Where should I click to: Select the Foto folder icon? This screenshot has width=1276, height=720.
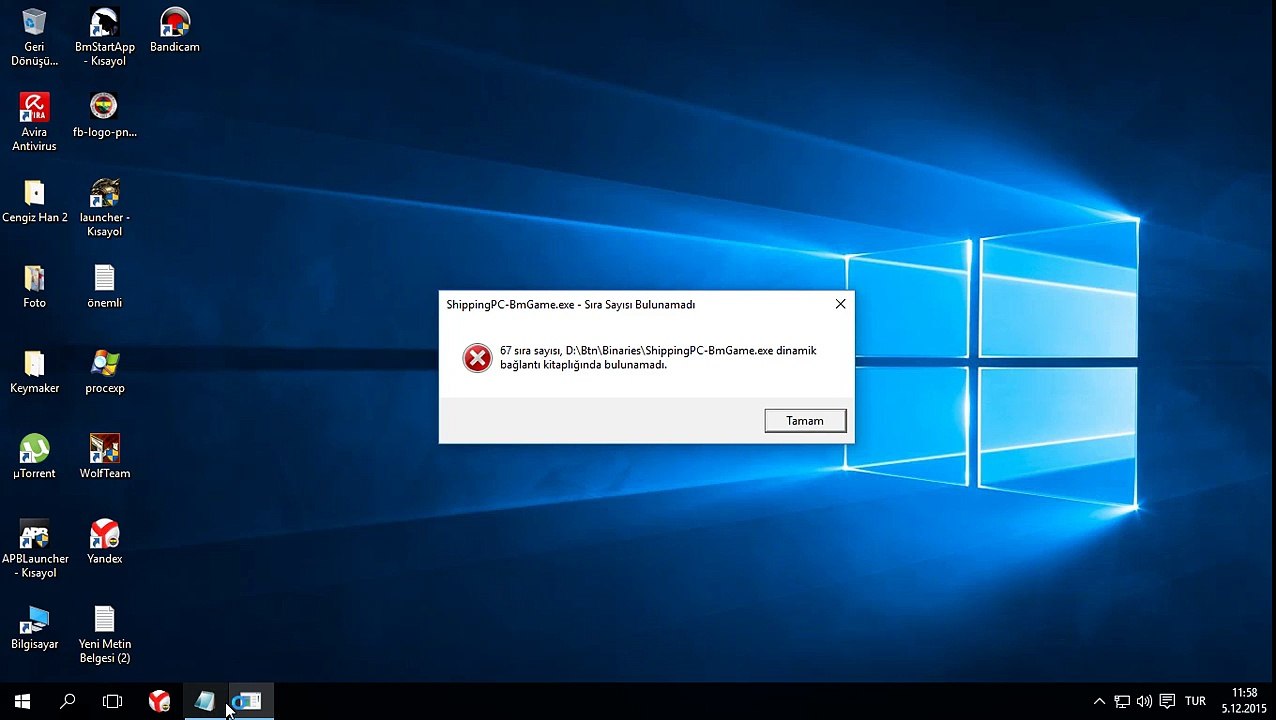click(34, 286)
